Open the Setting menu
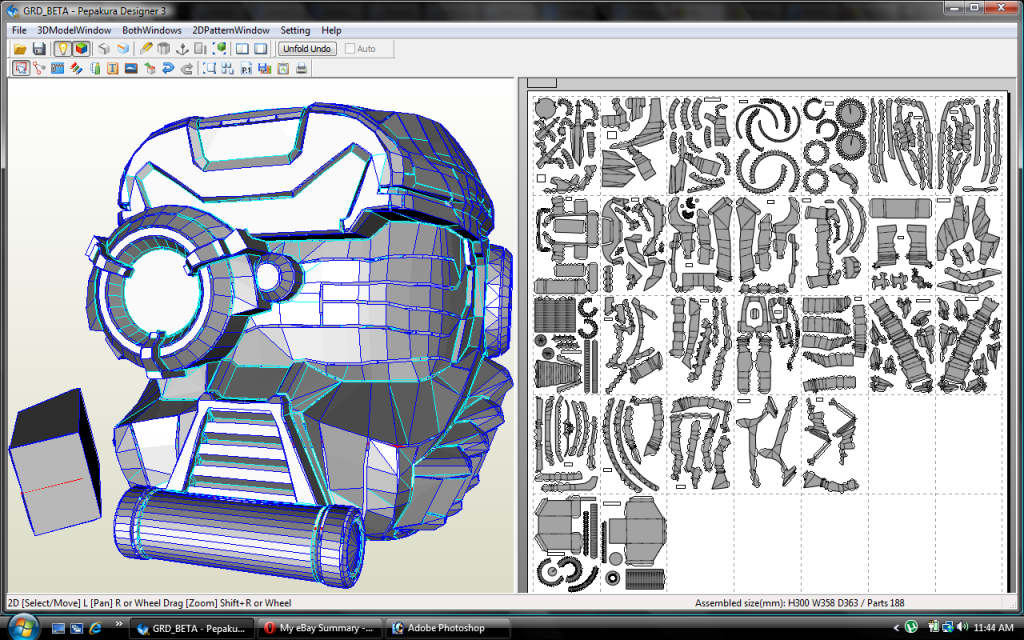The width and height of the screenshot is (1024, 640). coord(295,30)
